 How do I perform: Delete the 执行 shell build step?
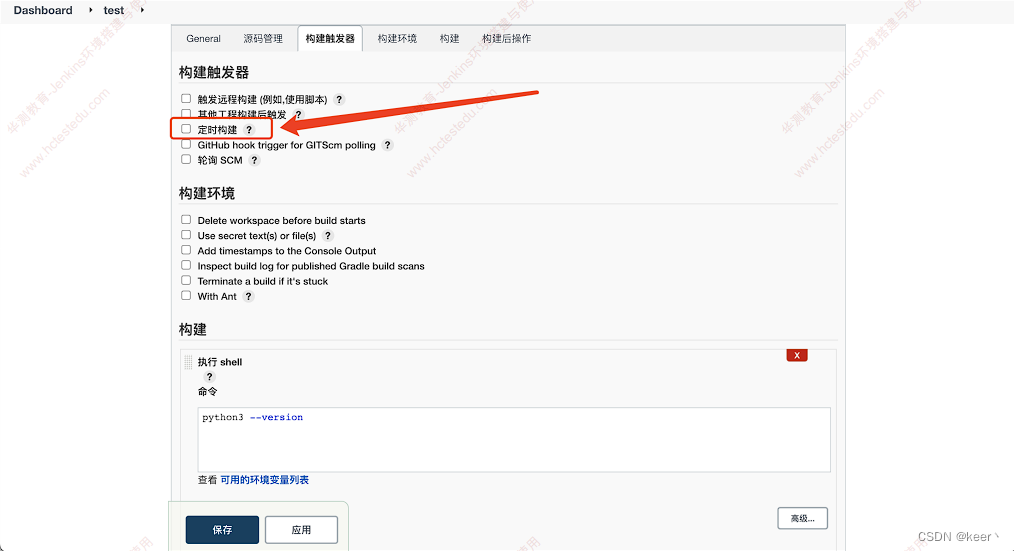pyautogui.click(x=797, y=355)
